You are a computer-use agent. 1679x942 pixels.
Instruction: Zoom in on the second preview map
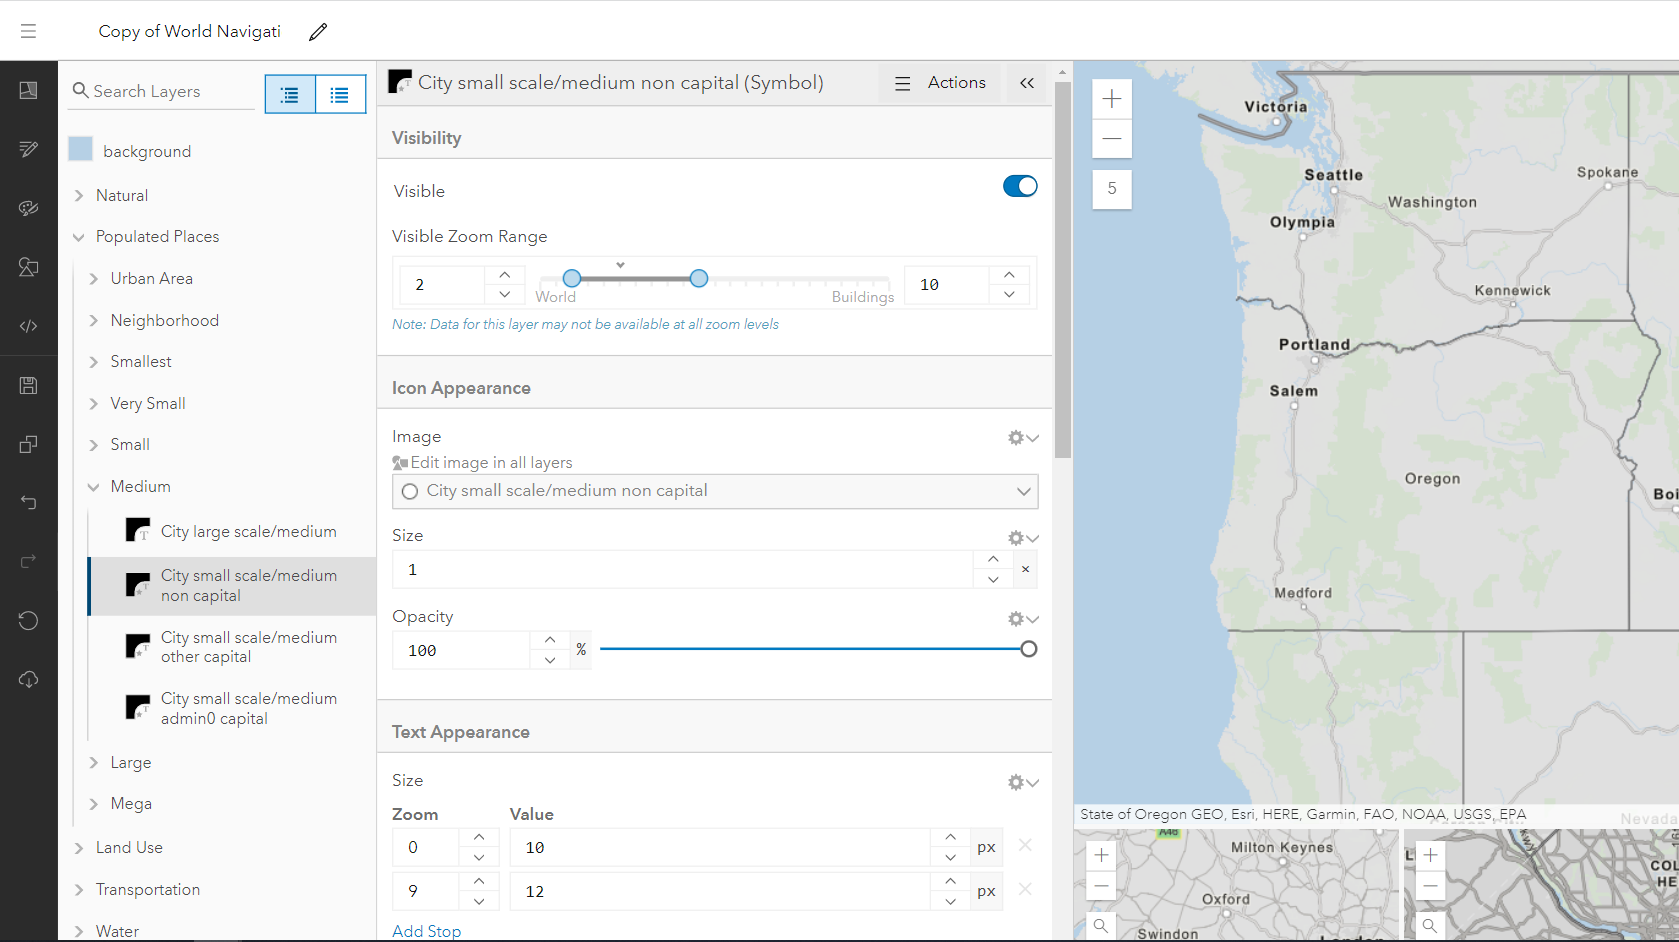1431,855
